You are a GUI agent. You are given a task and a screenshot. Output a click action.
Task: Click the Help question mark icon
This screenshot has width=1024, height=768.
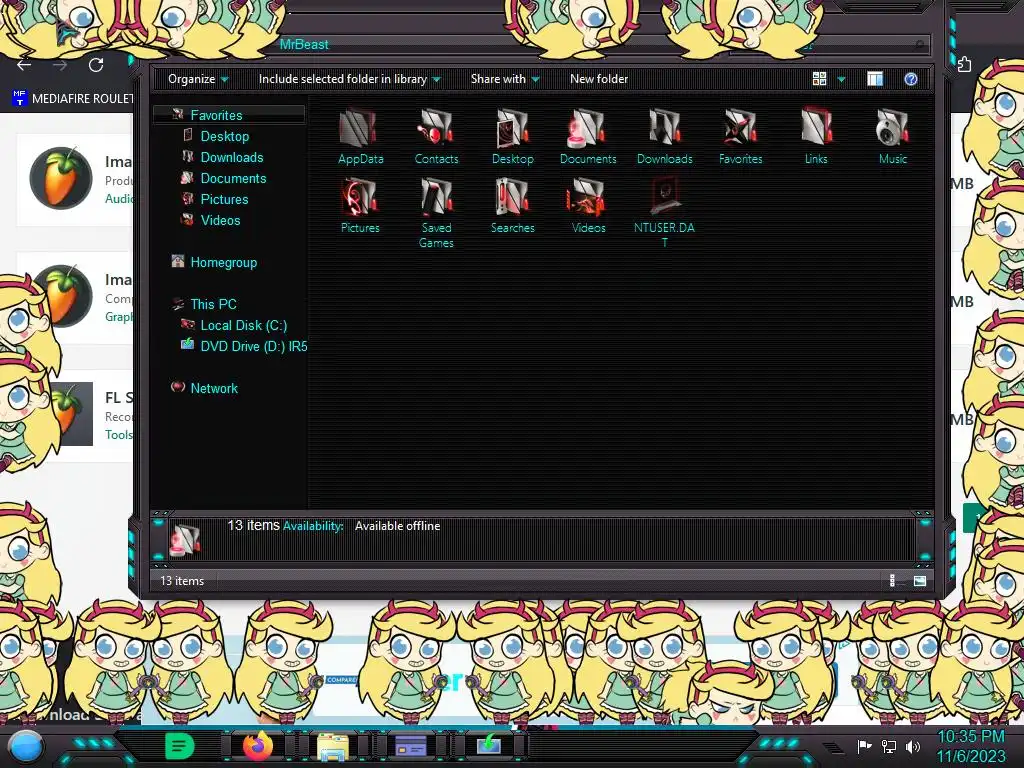tap(910, 79)
